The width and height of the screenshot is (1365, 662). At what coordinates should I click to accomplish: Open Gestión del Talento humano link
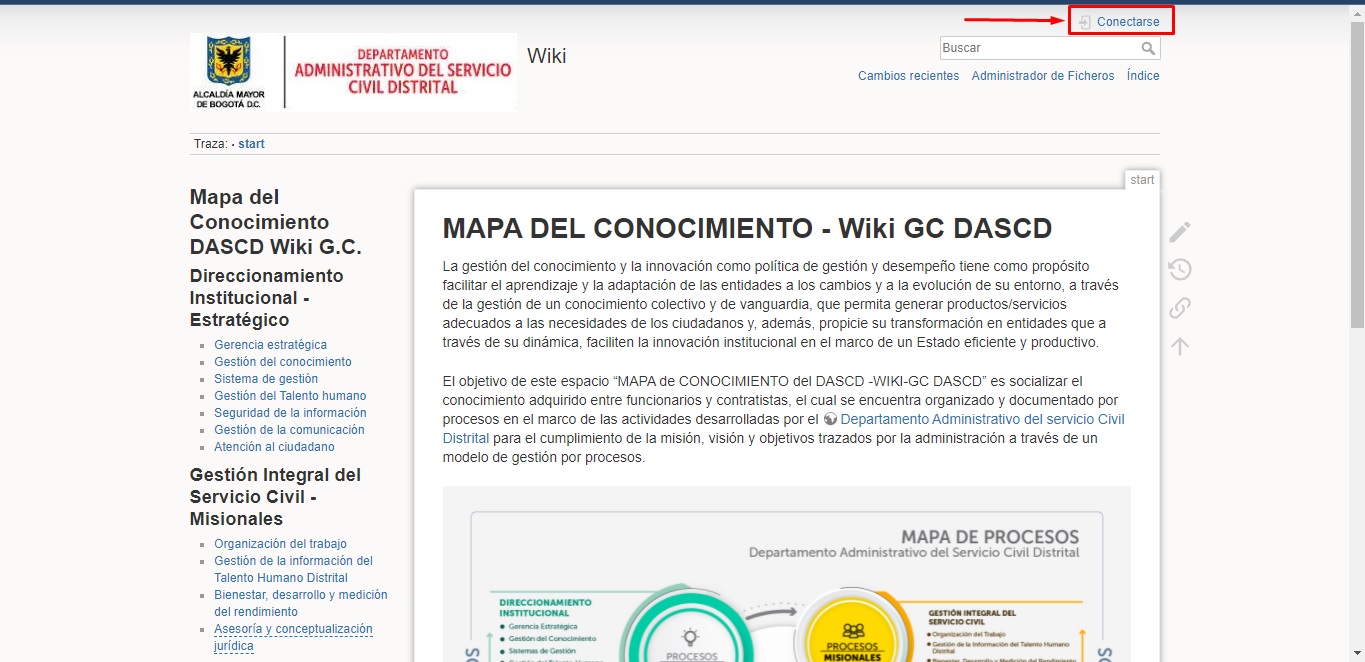[290, 396]
